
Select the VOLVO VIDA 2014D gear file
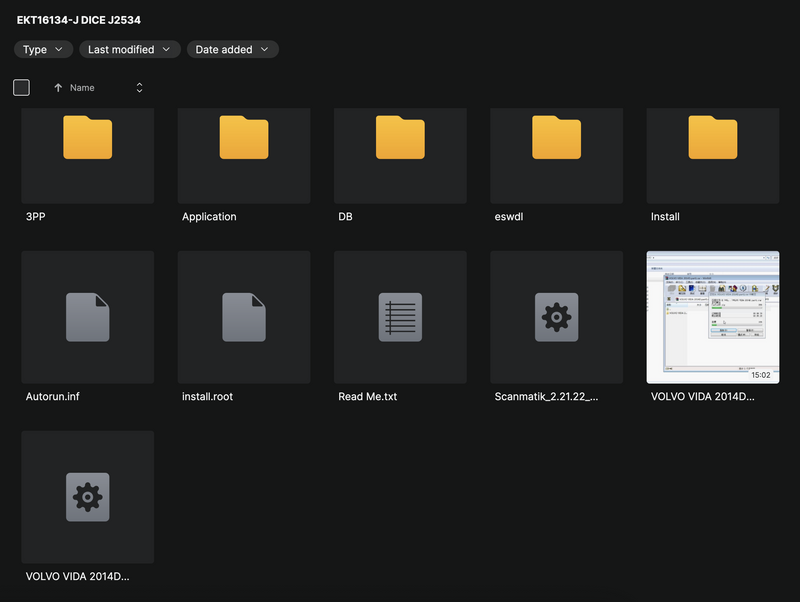coord(87,497)
